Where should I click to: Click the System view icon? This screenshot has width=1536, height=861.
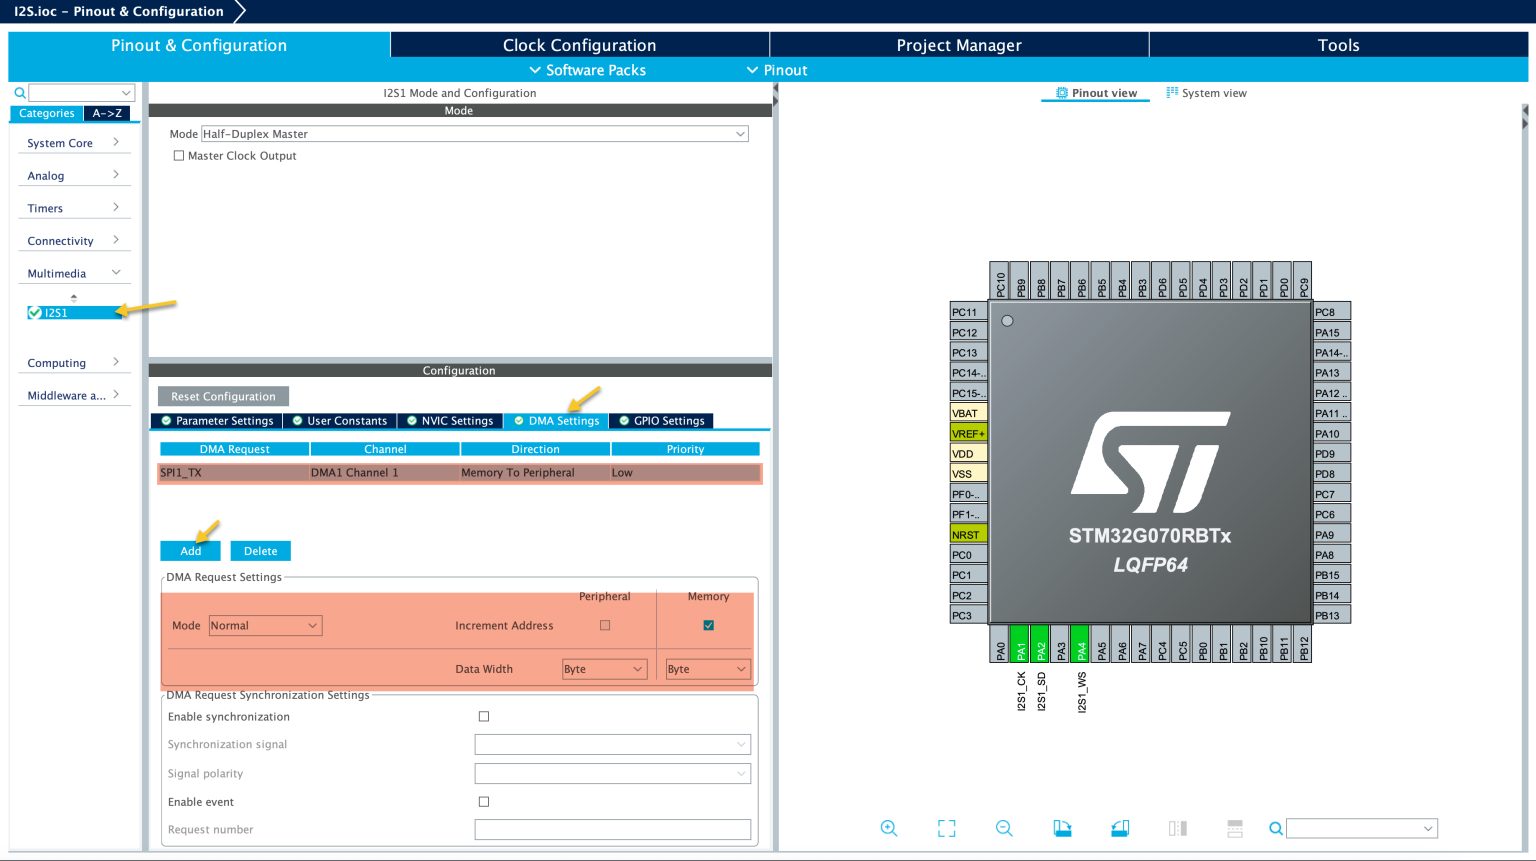tap(1171, 92)
